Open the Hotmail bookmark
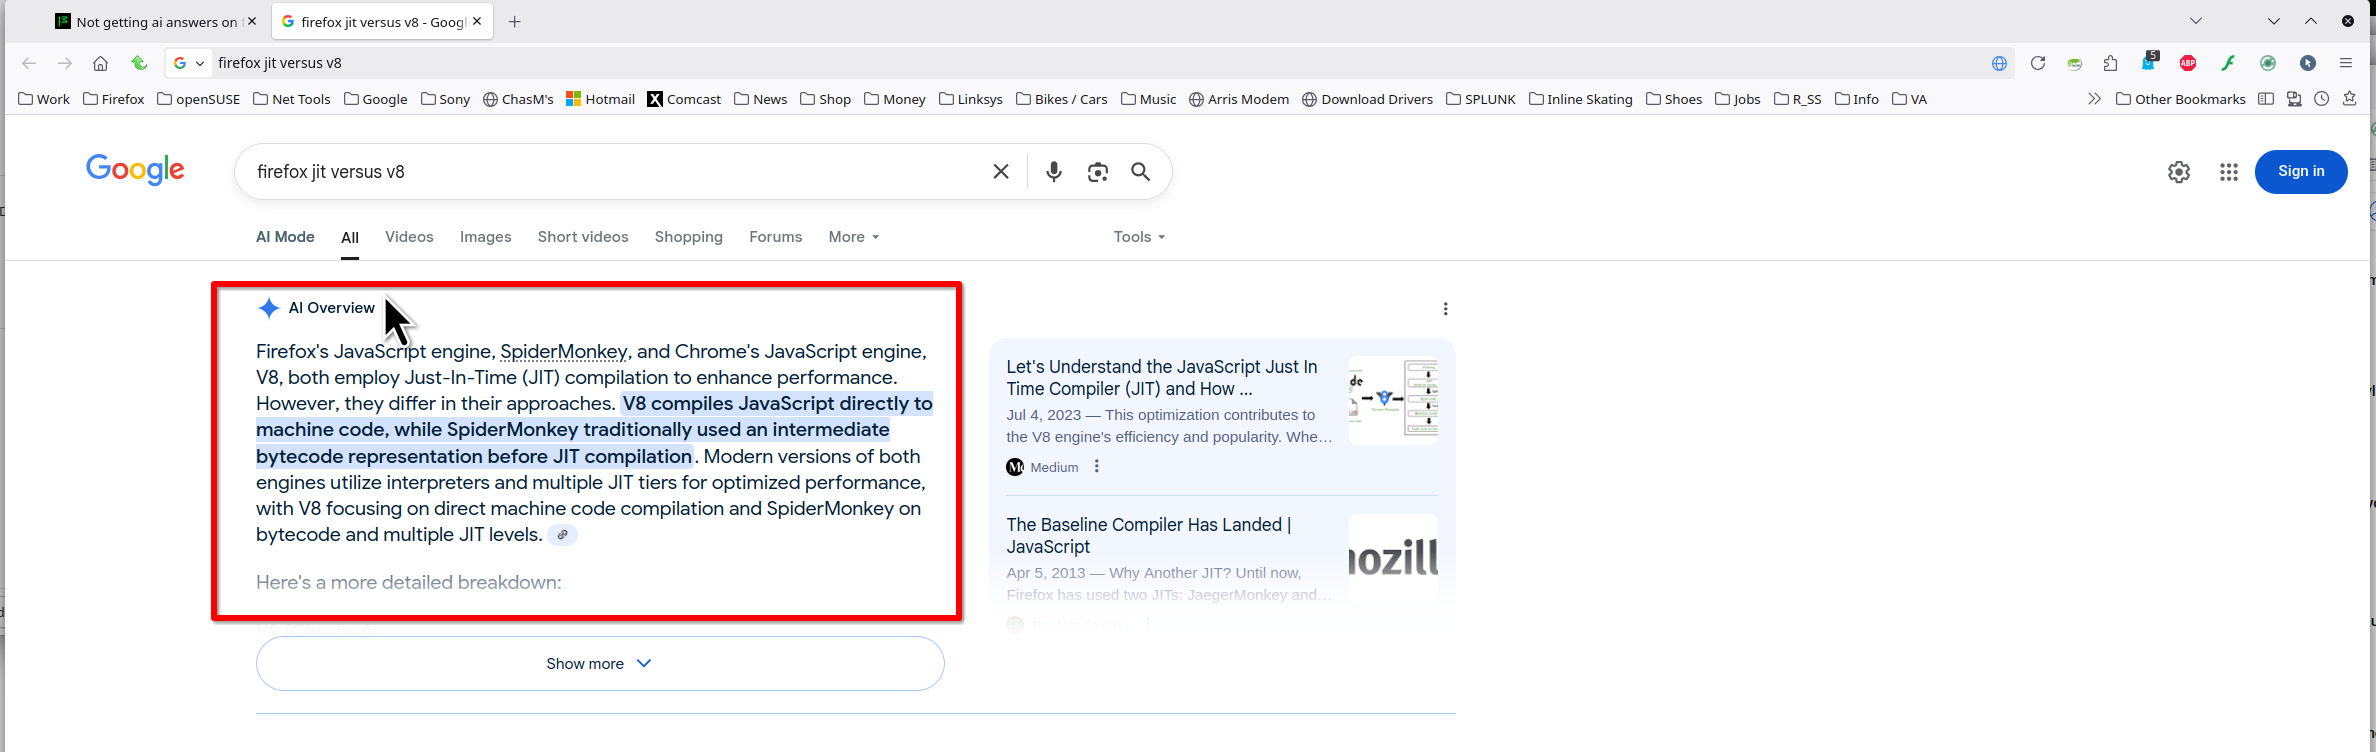 click(600, 99)
